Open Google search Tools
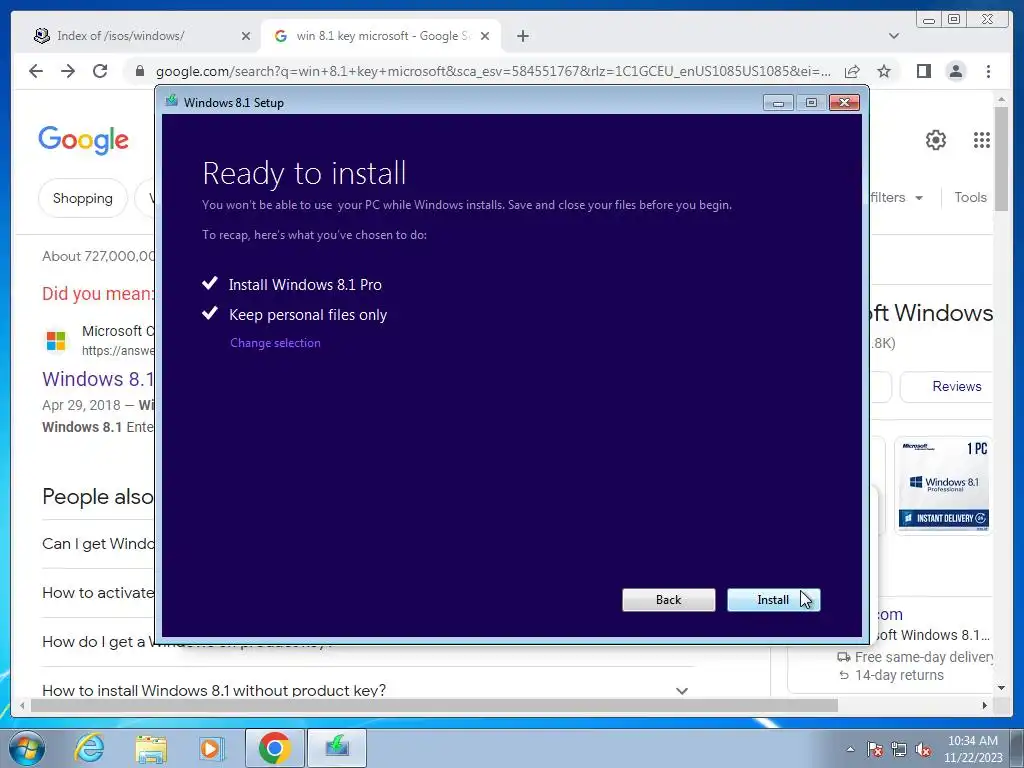This screenshot has width=1024, height=768. (970, 197)
